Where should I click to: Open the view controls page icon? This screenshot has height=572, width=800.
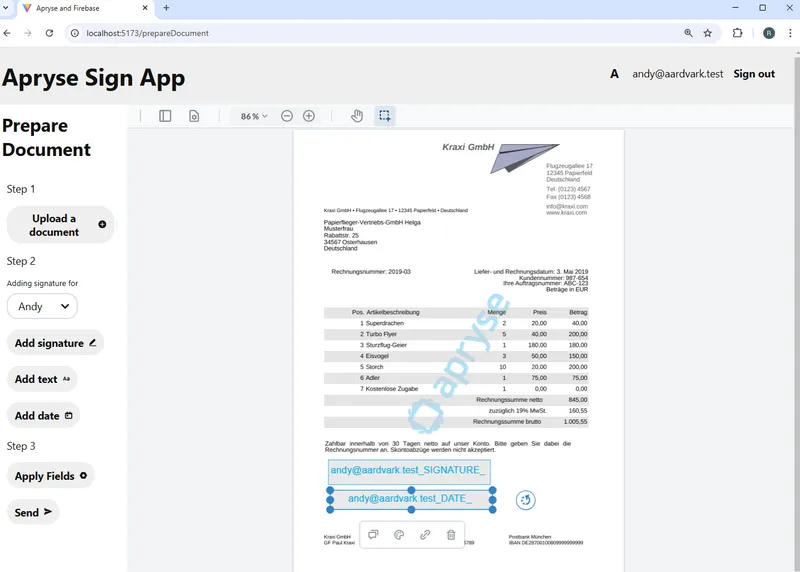click(194, 116)
